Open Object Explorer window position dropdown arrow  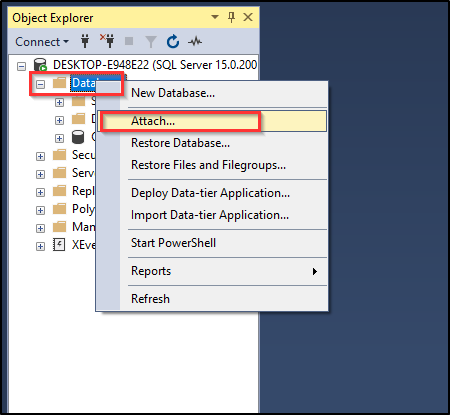[215, 17]
